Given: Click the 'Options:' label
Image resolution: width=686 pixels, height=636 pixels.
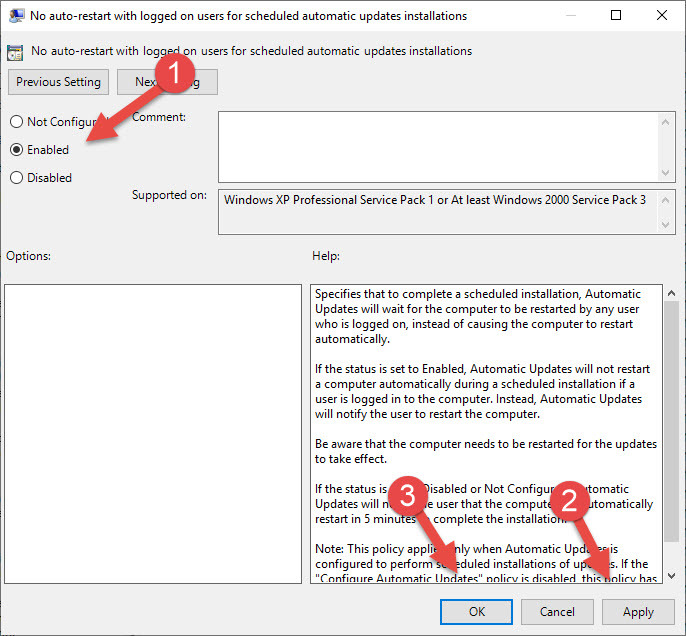Looking at the screenshot, I should click(28, 256).
